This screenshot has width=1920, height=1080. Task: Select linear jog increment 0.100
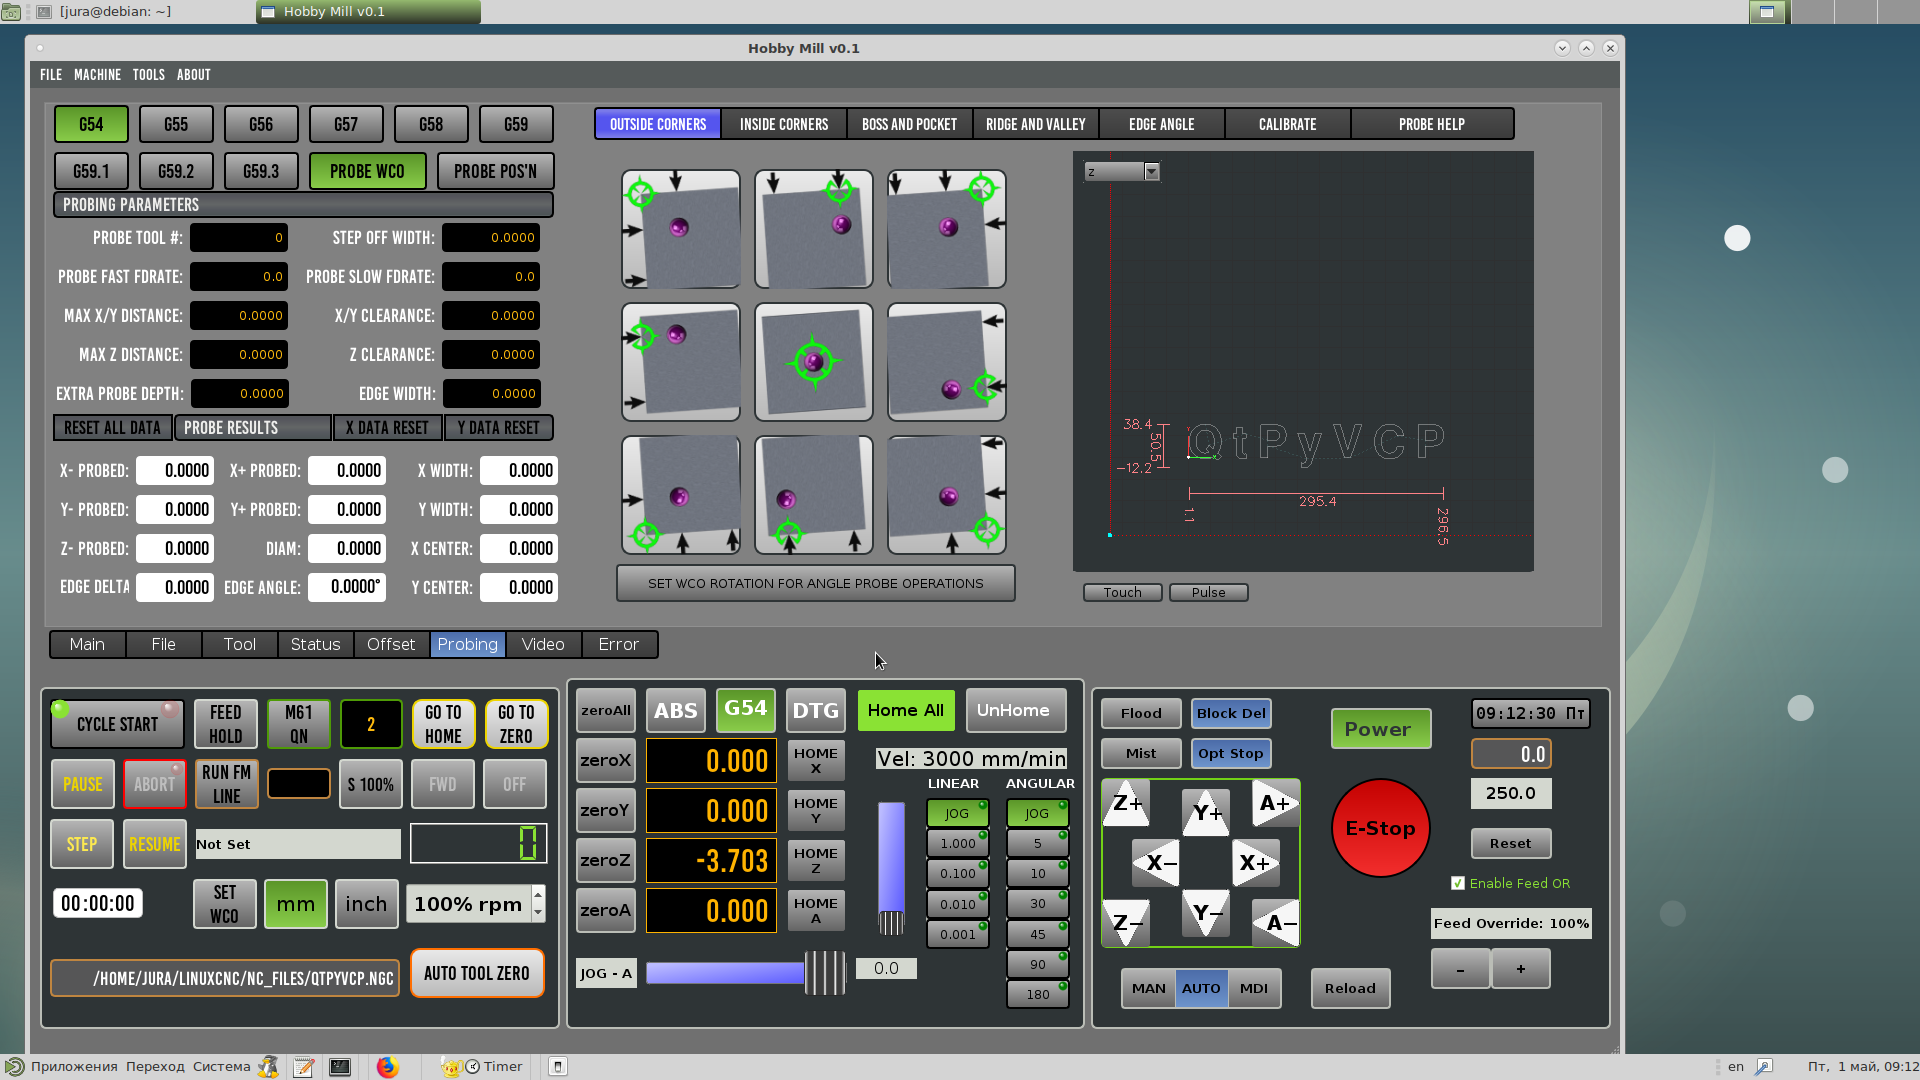tap(958, 873)
